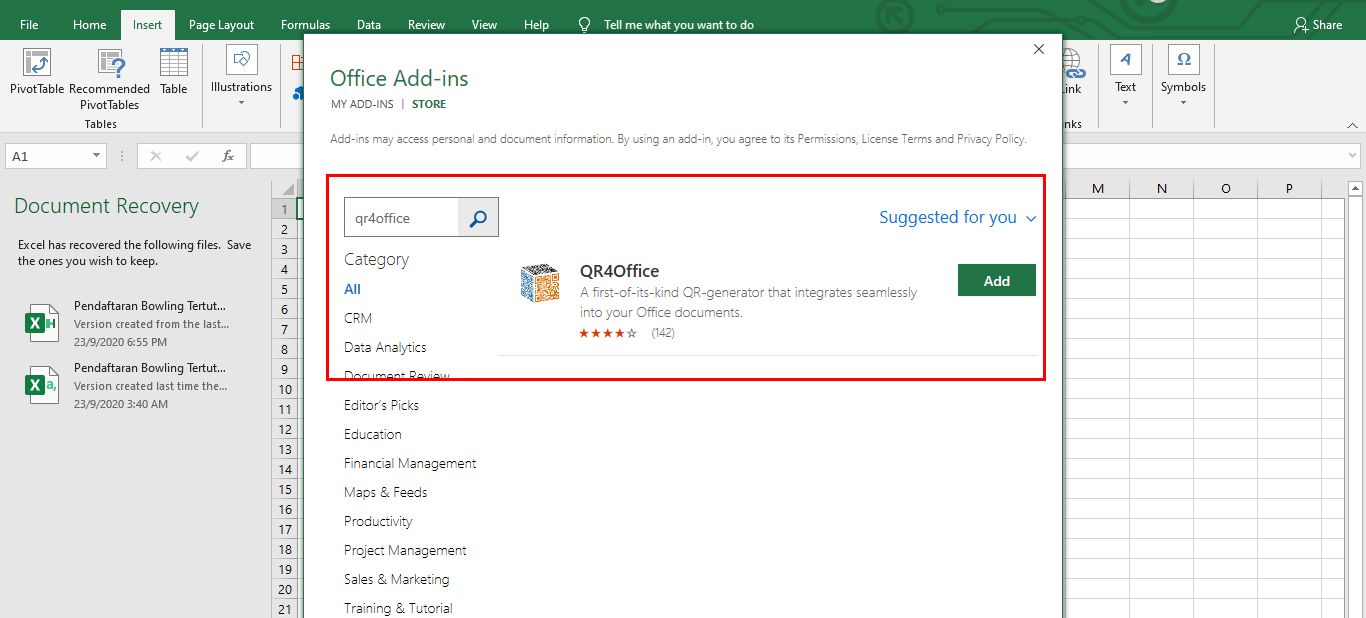Click the QR4Office add-in icon
The image size is (1366, 618).
click(x=540, y=283)
